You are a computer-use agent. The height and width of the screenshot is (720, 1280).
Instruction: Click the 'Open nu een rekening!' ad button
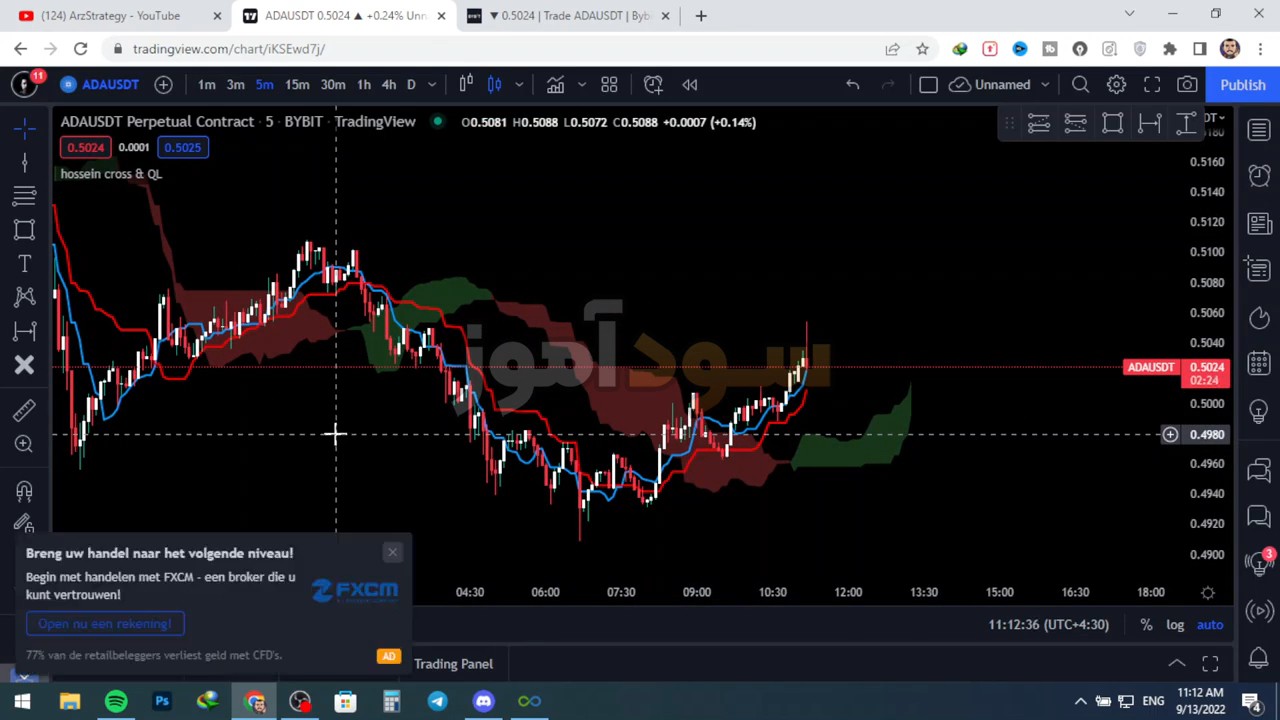click(x=105, y=624)
